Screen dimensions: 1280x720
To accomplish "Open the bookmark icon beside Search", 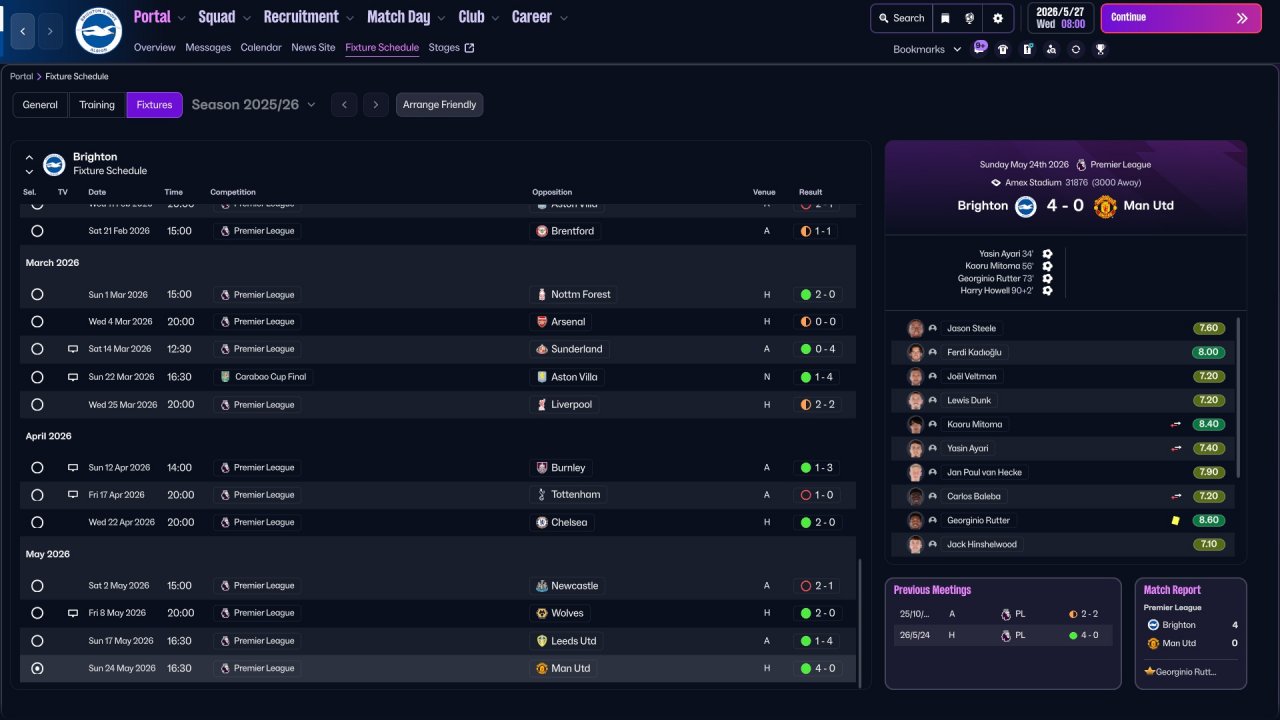I will click(945, 18).
